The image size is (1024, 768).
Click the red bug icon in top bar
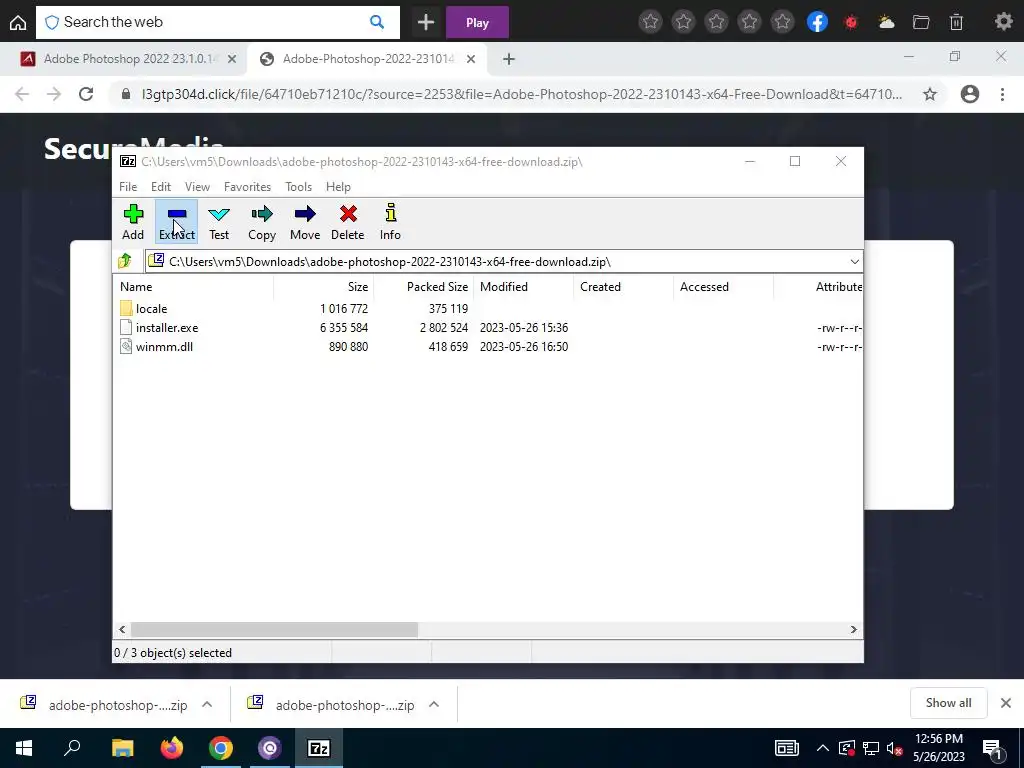pos(850,22)
